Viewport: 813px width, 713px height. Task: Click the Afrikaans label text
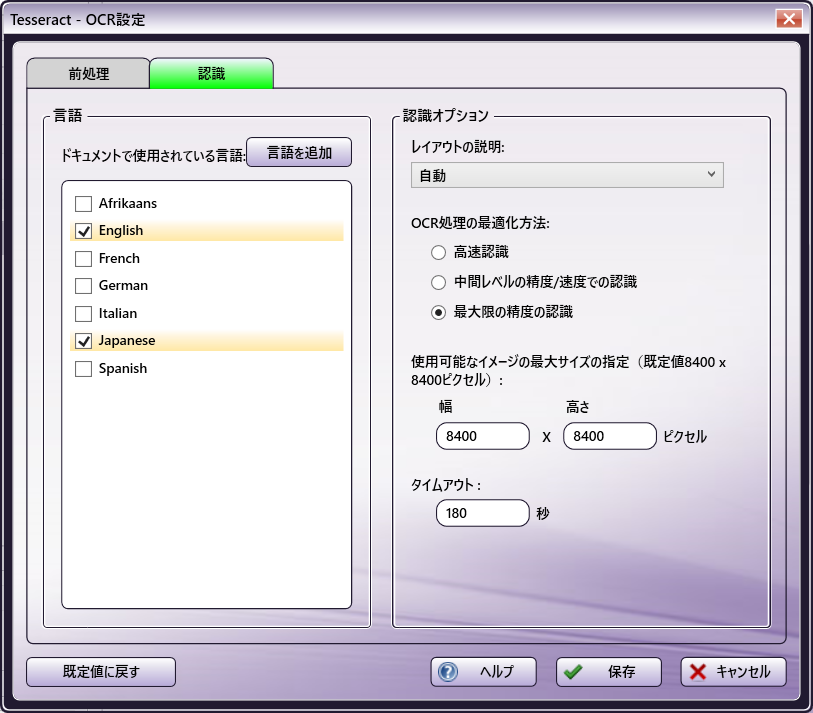pyautogui.click(x=128, y=203)
